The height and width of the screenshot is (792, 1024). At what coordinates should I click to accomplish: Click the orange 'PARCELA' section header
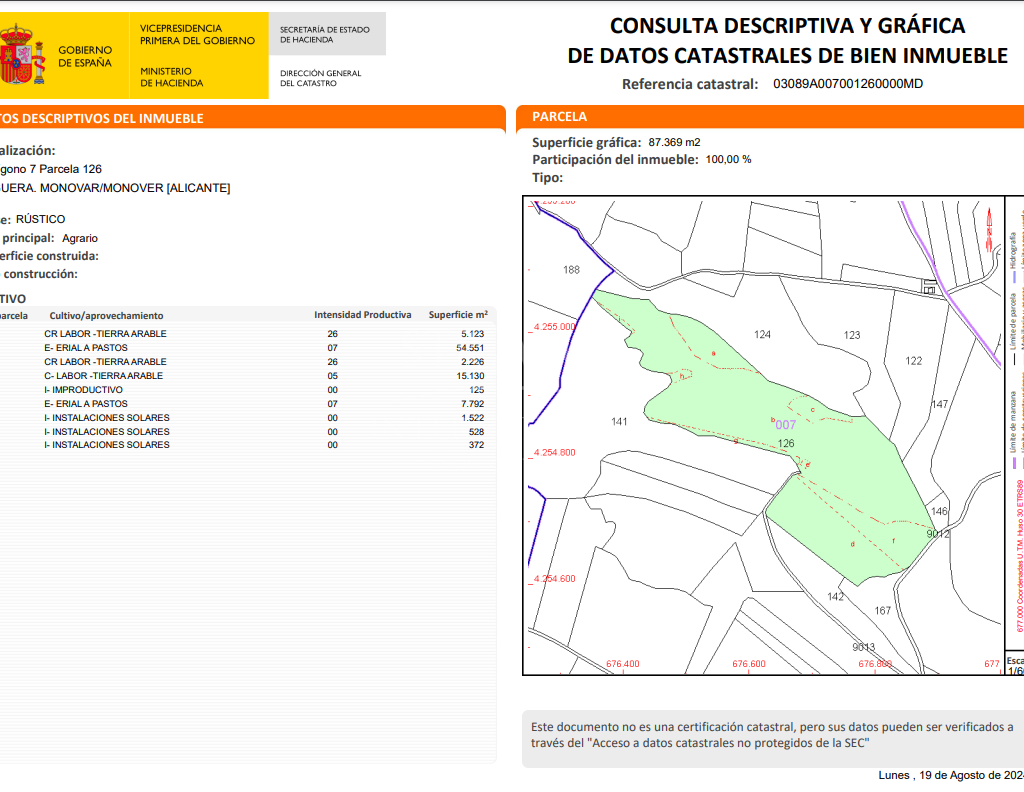click(x=559, y=117)
